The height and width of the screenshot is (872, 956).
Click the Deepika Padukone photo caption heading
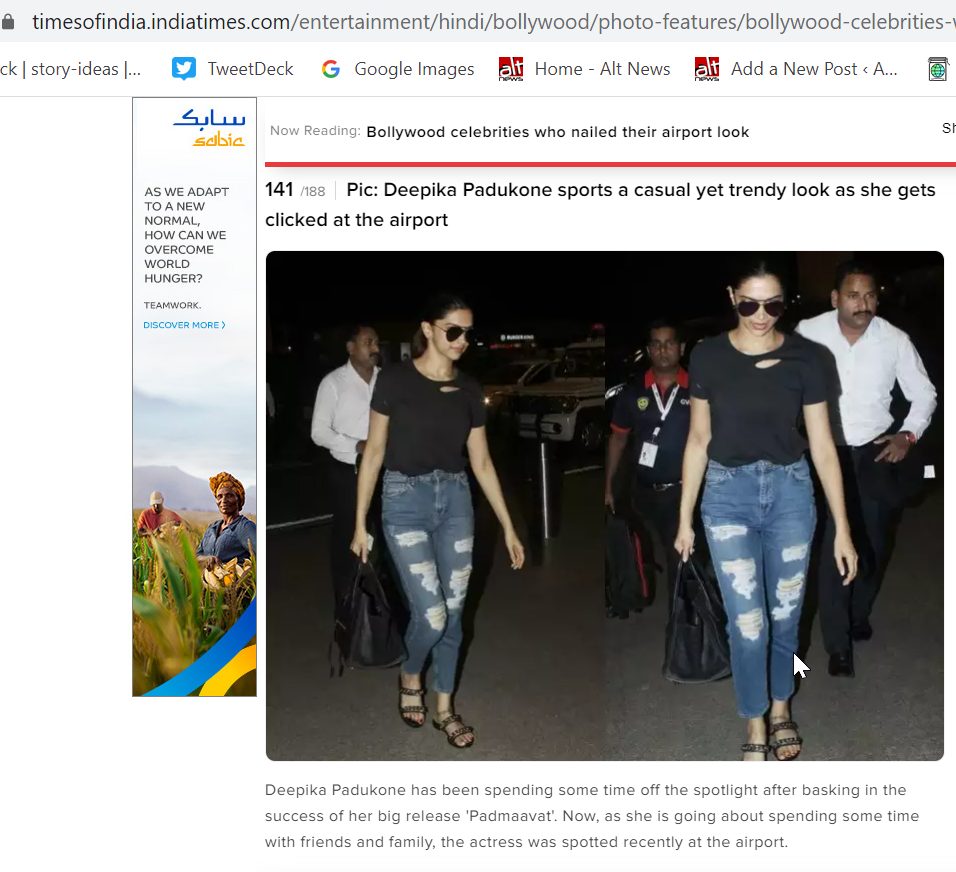pyautogui.click(x=600, y=204)
